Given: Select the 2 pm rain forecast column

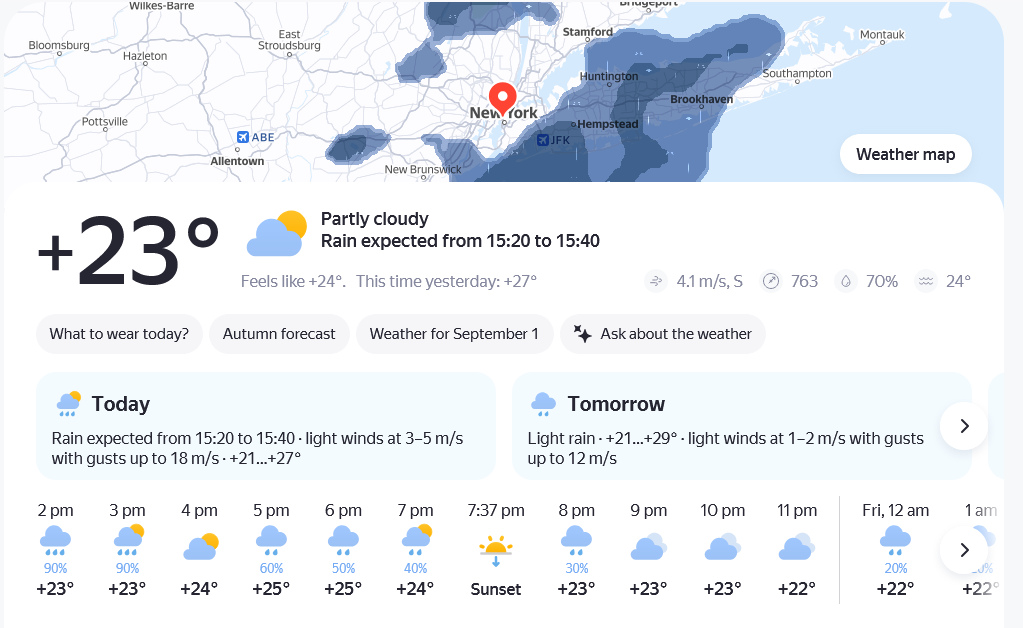Looking at the screenshot, I should [x=55, y=550].
